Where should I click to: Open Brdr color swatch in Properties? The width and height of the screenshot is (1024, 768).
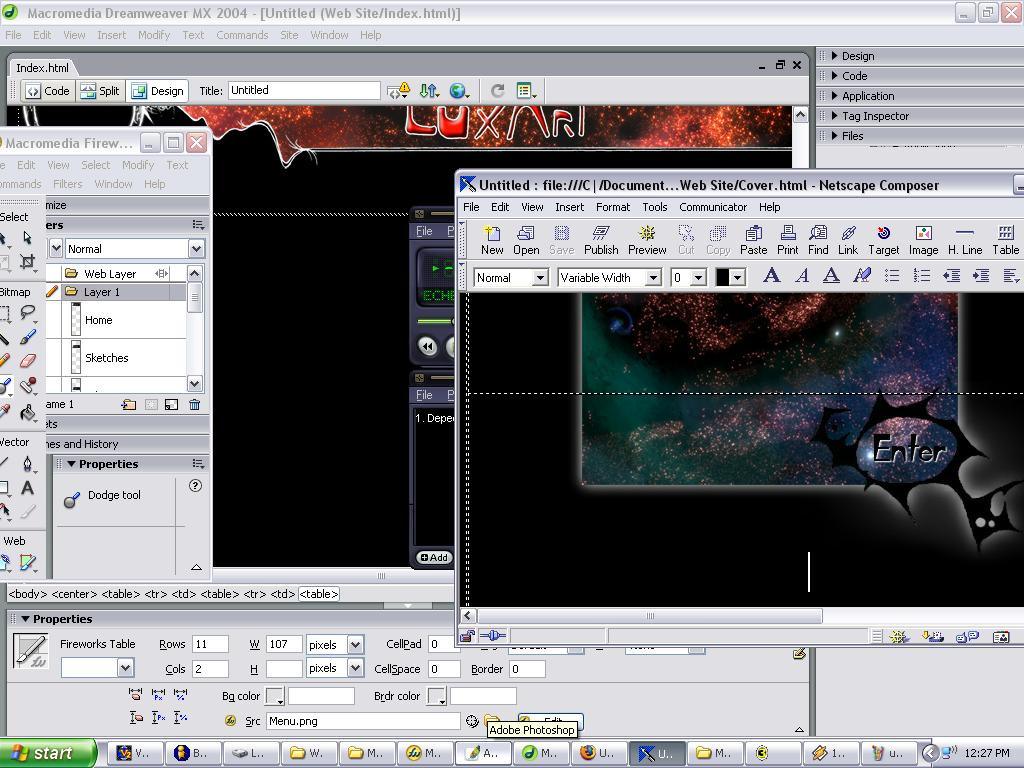click(436, 696)
